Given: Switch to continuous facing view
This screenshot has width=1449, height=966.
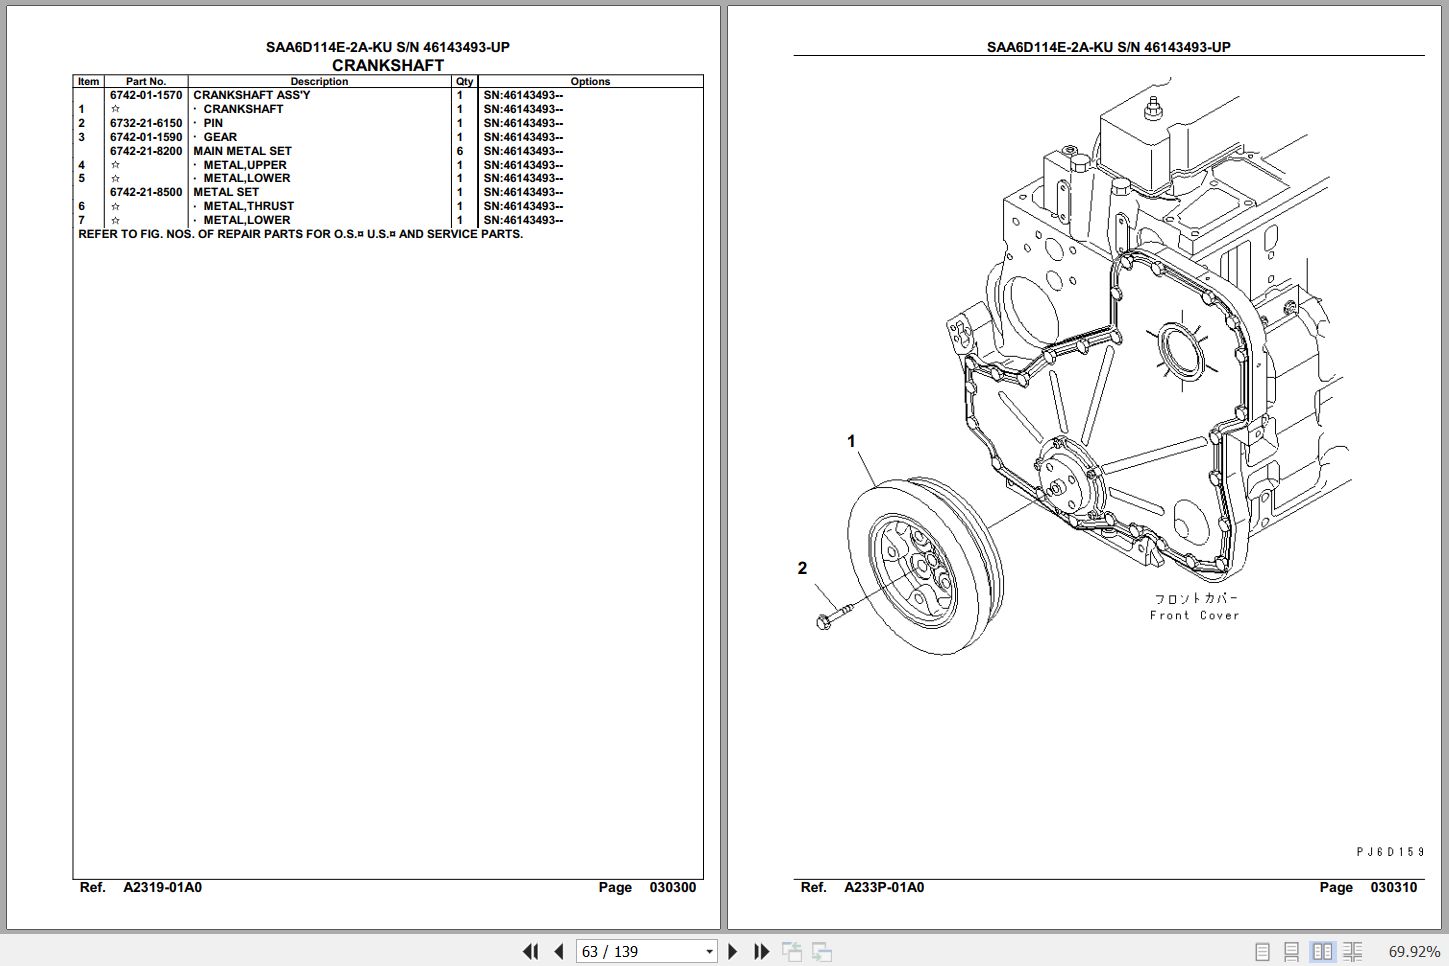Looking at the screenshot, I should point(1352,952).
